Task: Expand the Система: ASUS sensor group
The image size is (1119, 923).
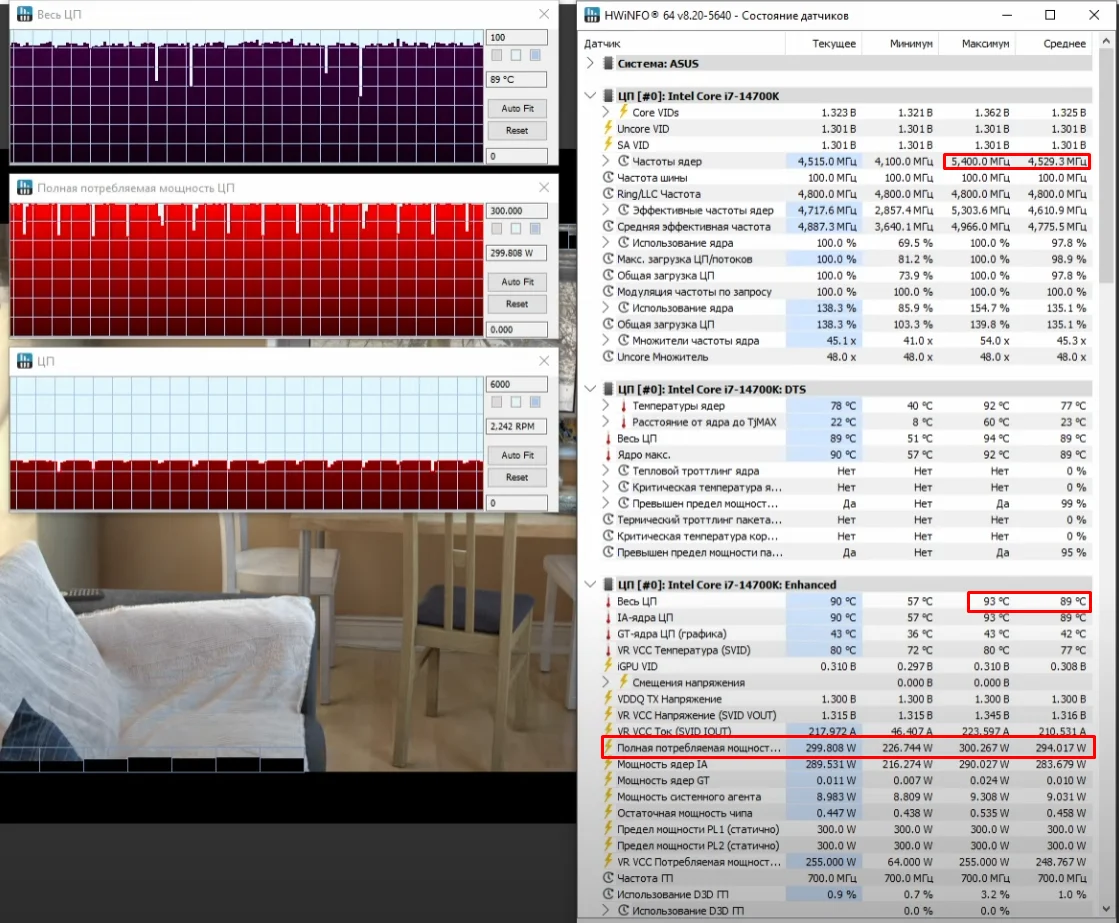Action: (590, 64)
